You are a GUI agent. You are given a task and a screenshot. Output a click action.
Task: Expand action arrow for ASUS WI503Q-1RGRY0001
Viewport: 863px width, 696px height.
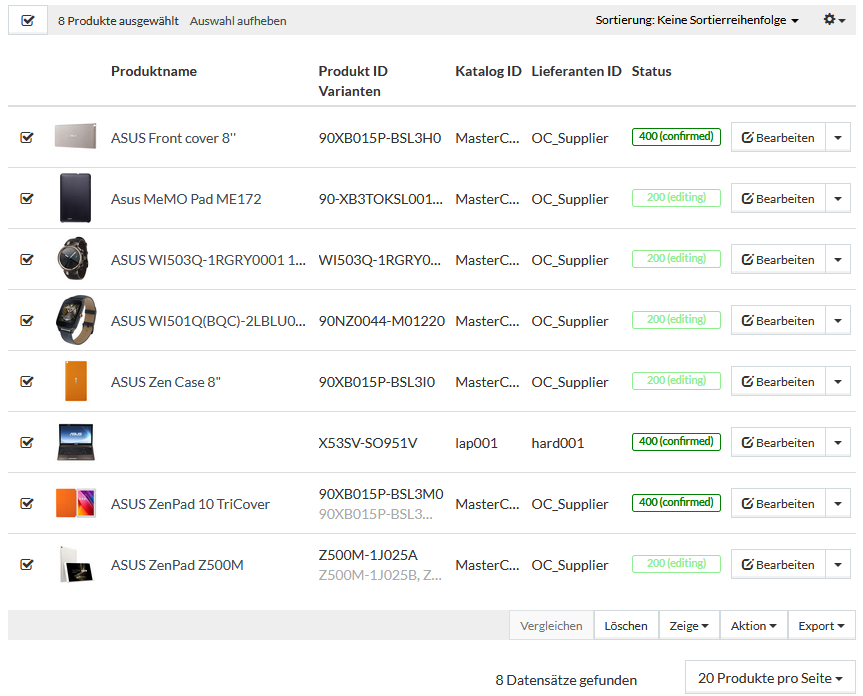point(838,260)
